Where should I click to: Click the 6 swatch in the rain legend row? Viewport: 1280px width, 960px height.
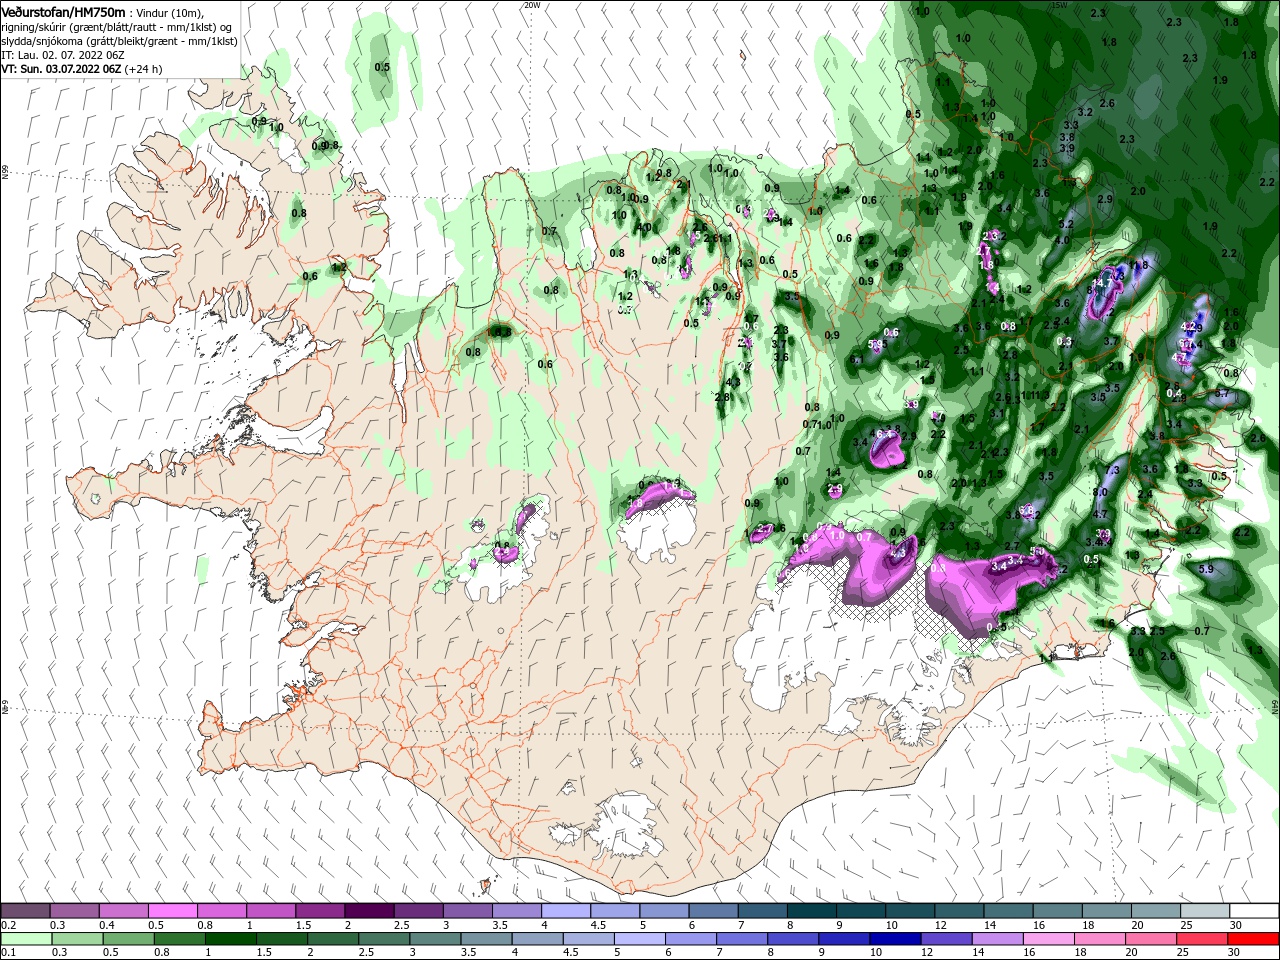point(691,939)
